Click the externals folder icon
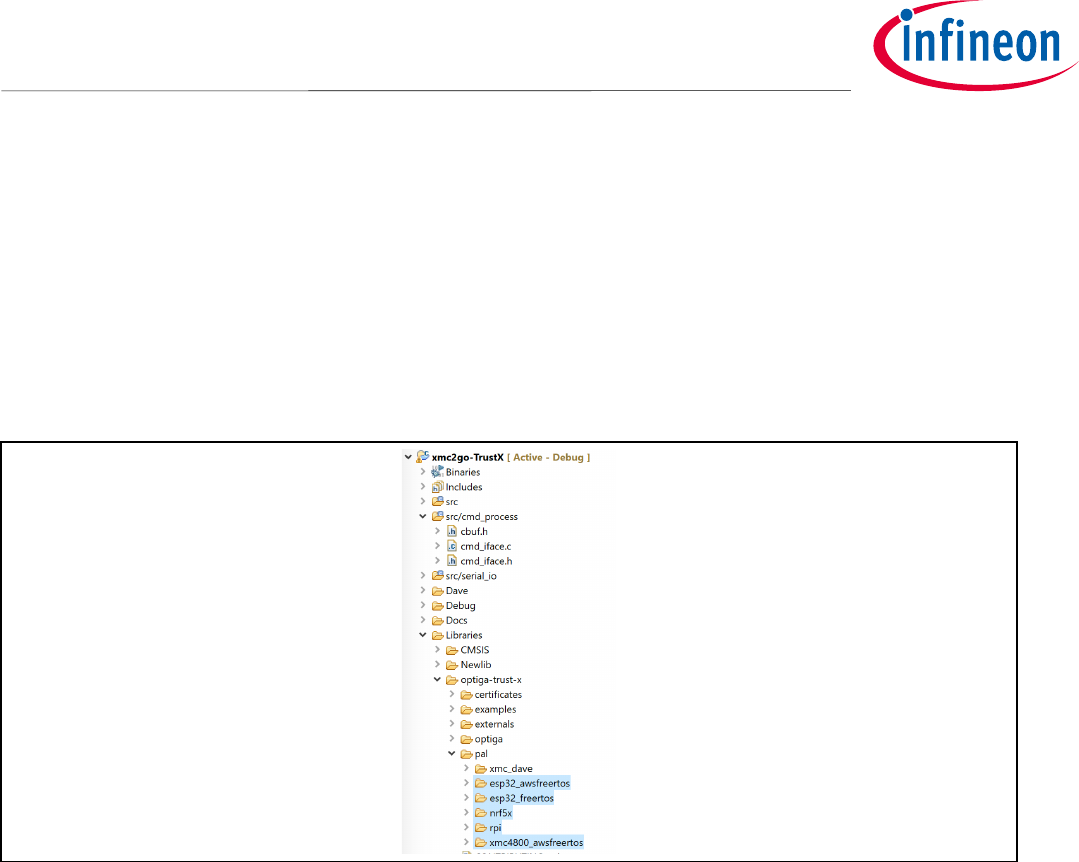1079x862 pixels. [x=466, y=724]
